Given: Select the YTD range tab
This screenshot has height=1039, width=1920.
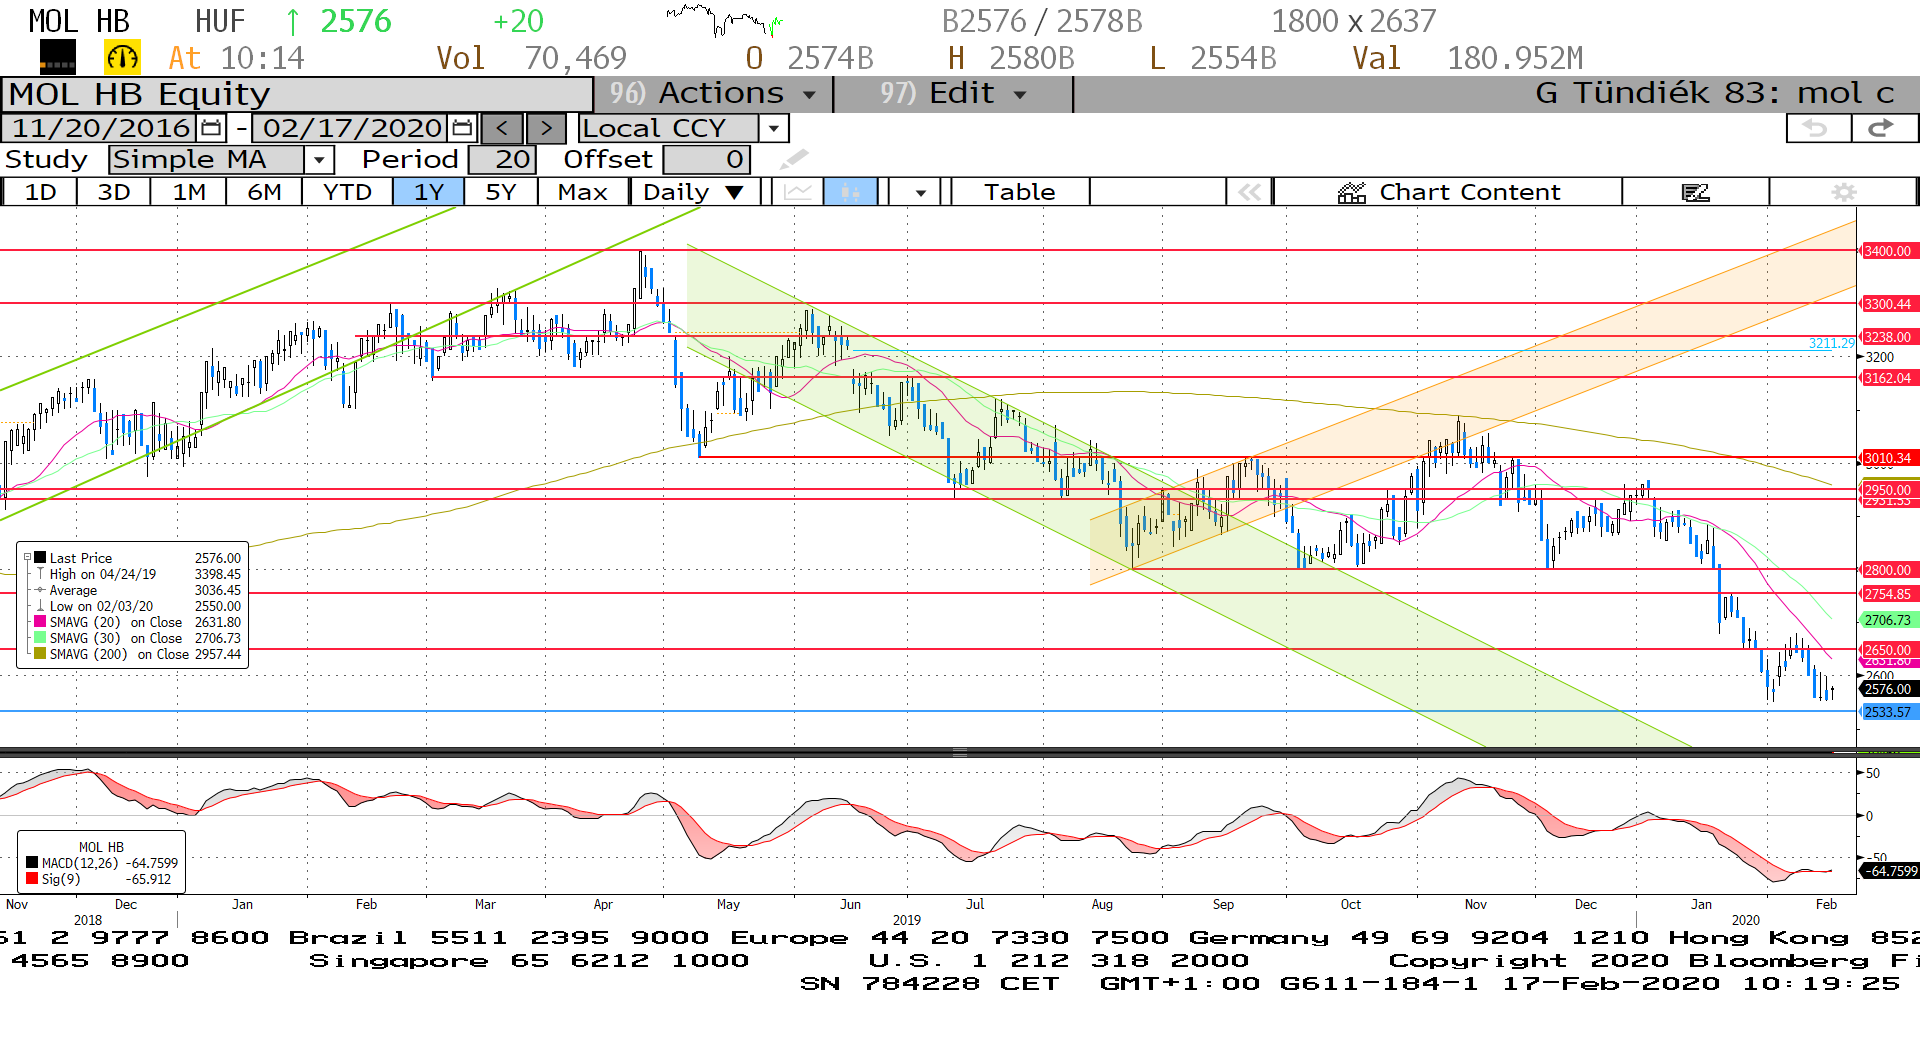Looking at the screenshot, I should click(347, 192).
